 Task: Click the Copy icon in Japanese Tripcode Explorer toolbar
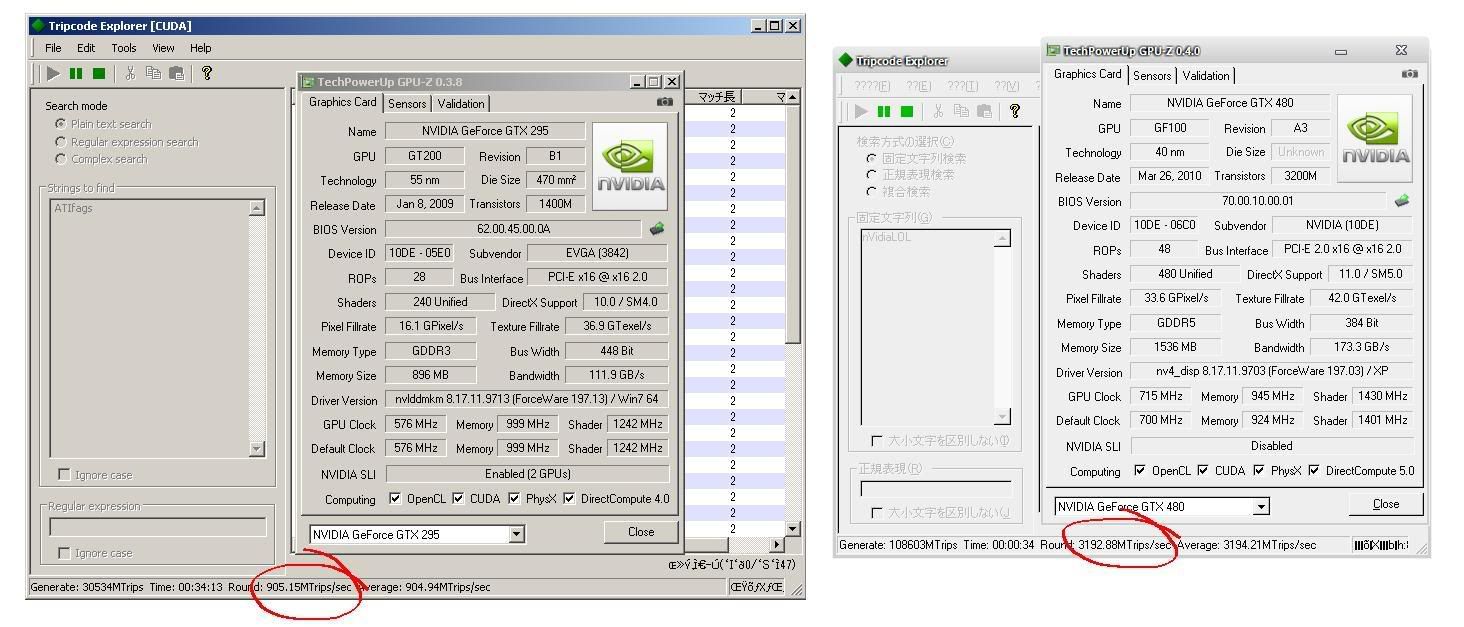[961, 111]
